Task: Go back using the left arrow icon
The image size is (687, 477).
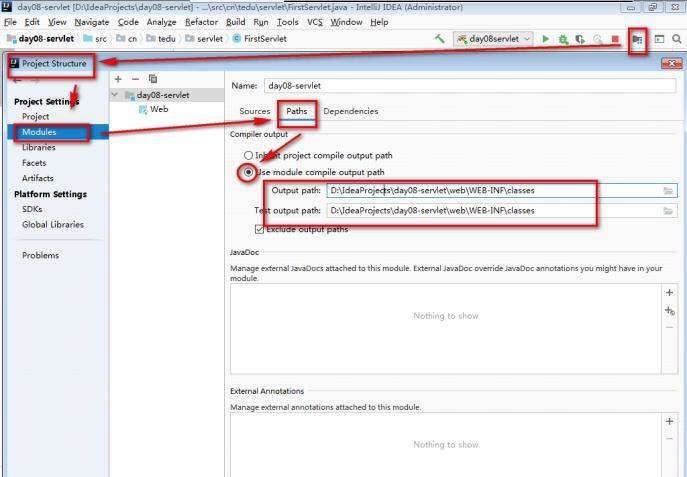Action: click(17, 81)
